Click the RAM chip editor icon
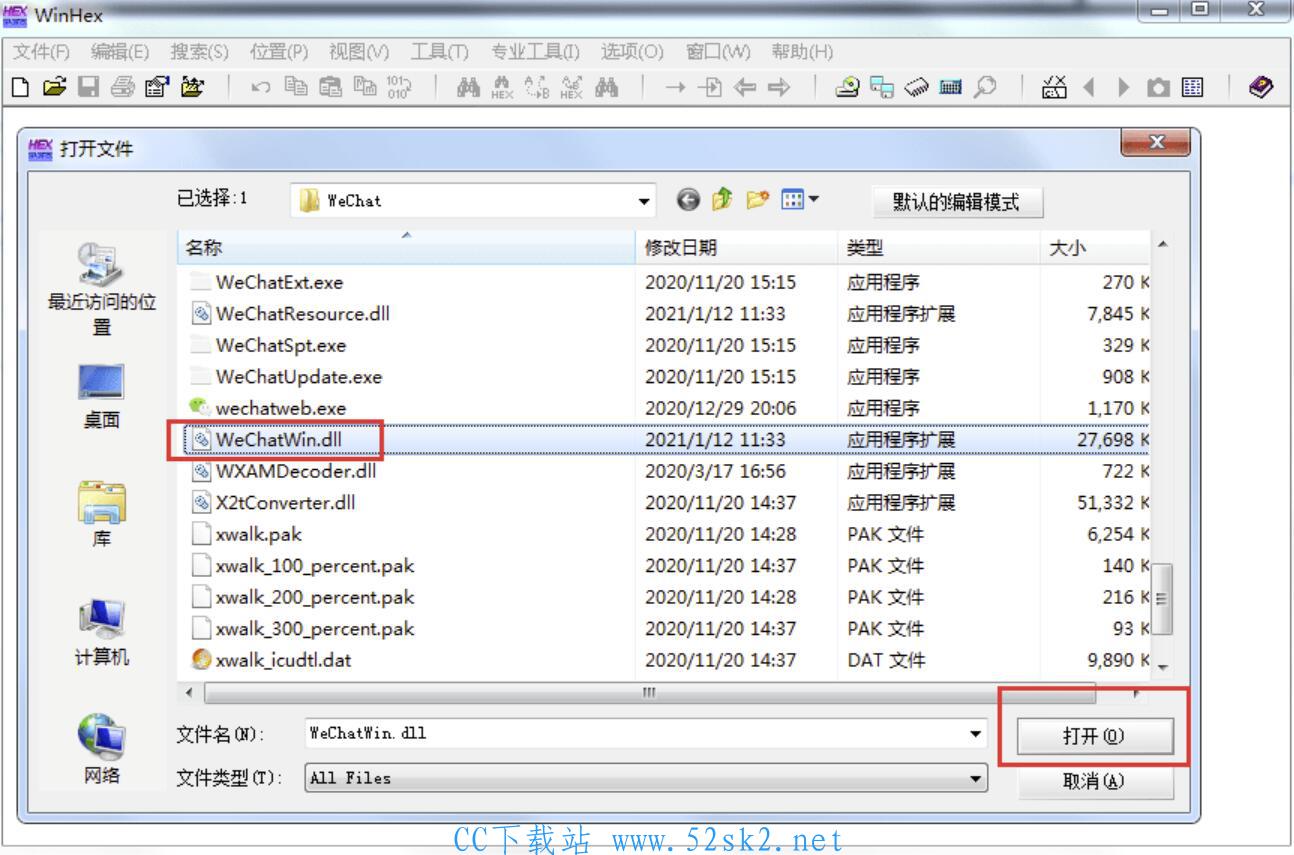 (916, 88)
